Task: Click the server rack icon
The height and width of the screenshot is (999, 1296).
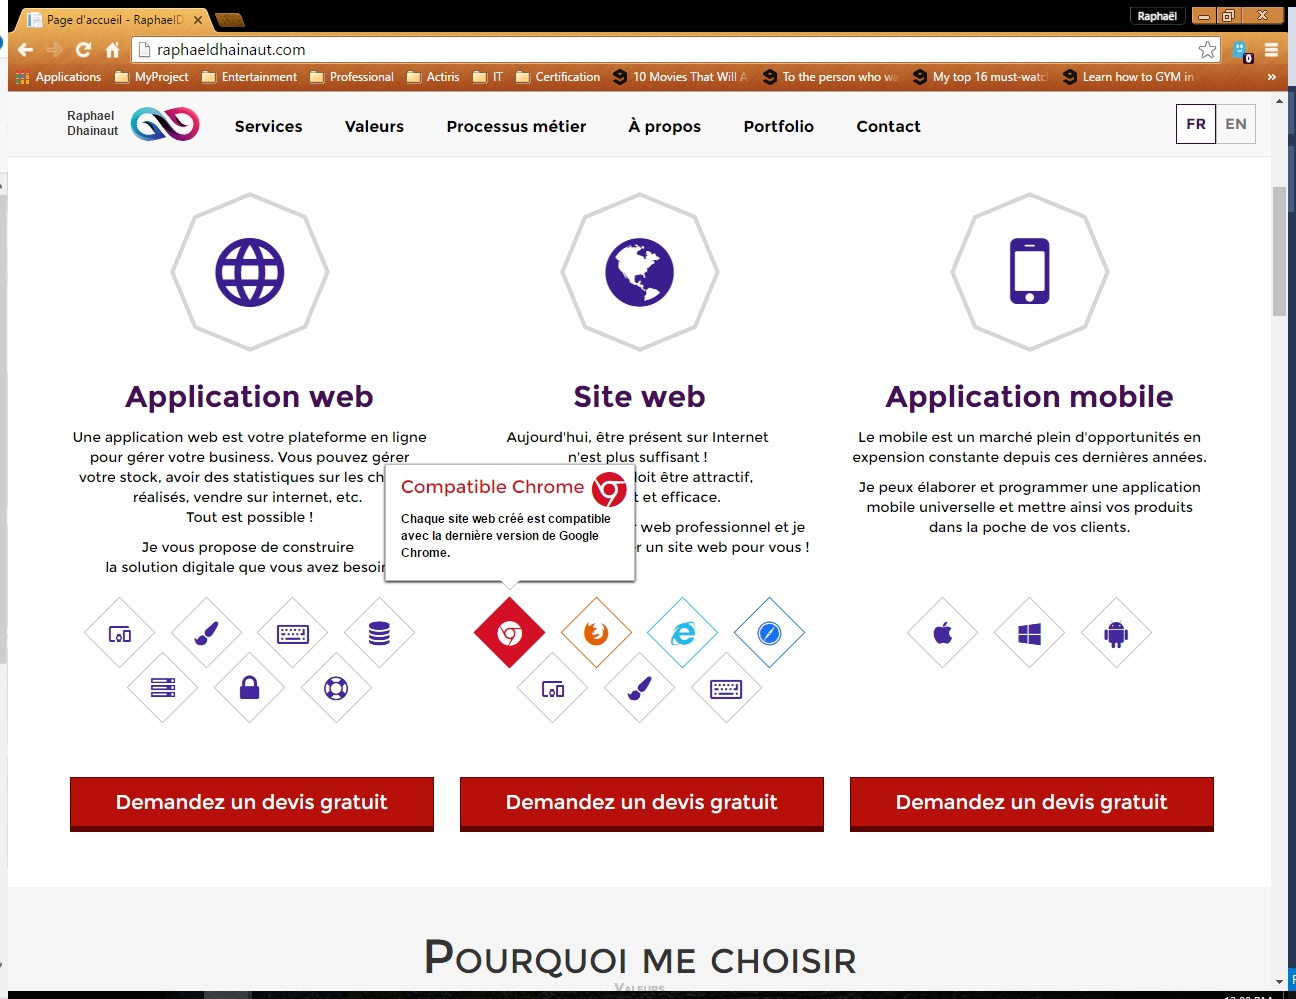Action: tap(163, 687)
